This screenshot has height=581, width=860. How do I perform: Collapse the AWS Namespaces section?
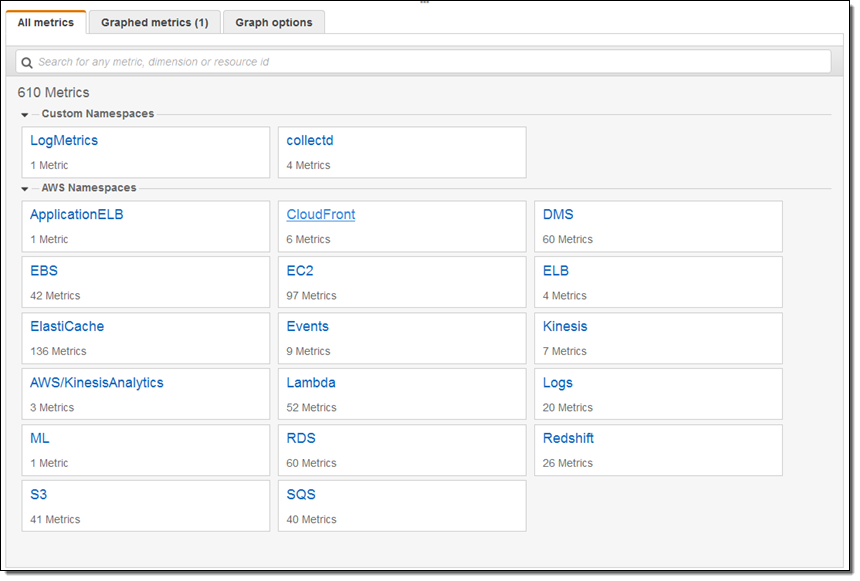[24, 189]
